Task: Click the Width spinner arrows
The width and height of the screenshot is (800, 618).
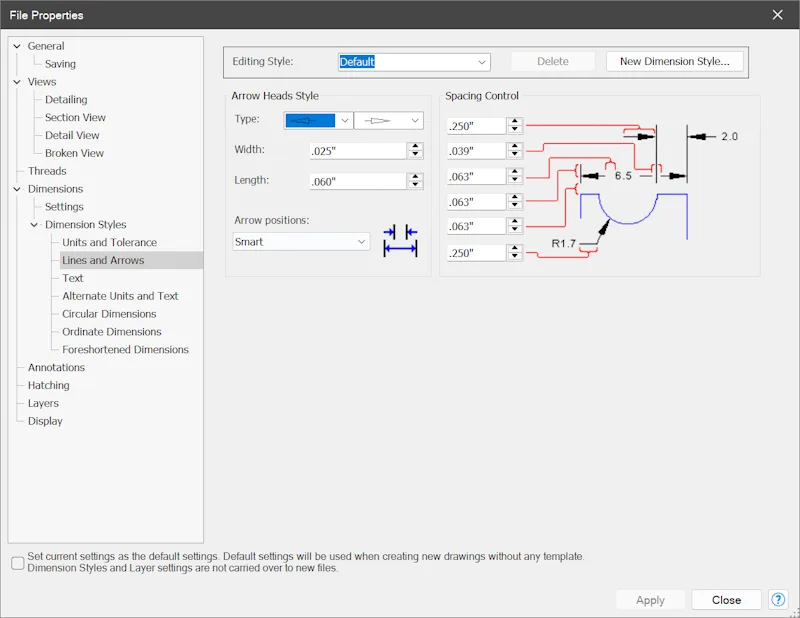Action: point(415,151)
